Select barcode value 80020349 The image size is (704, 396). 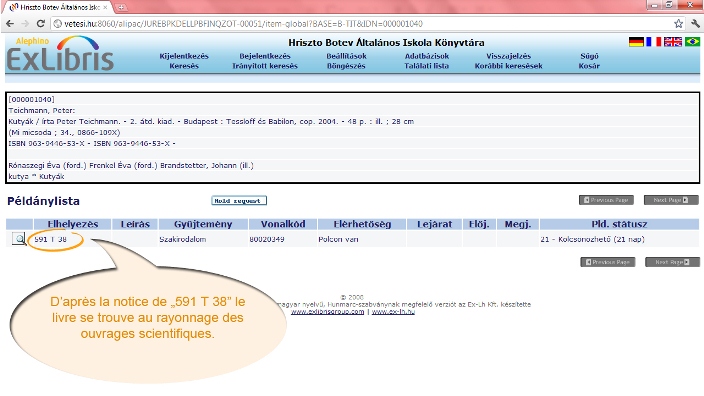pyautogui.click(x=267, y=239)
